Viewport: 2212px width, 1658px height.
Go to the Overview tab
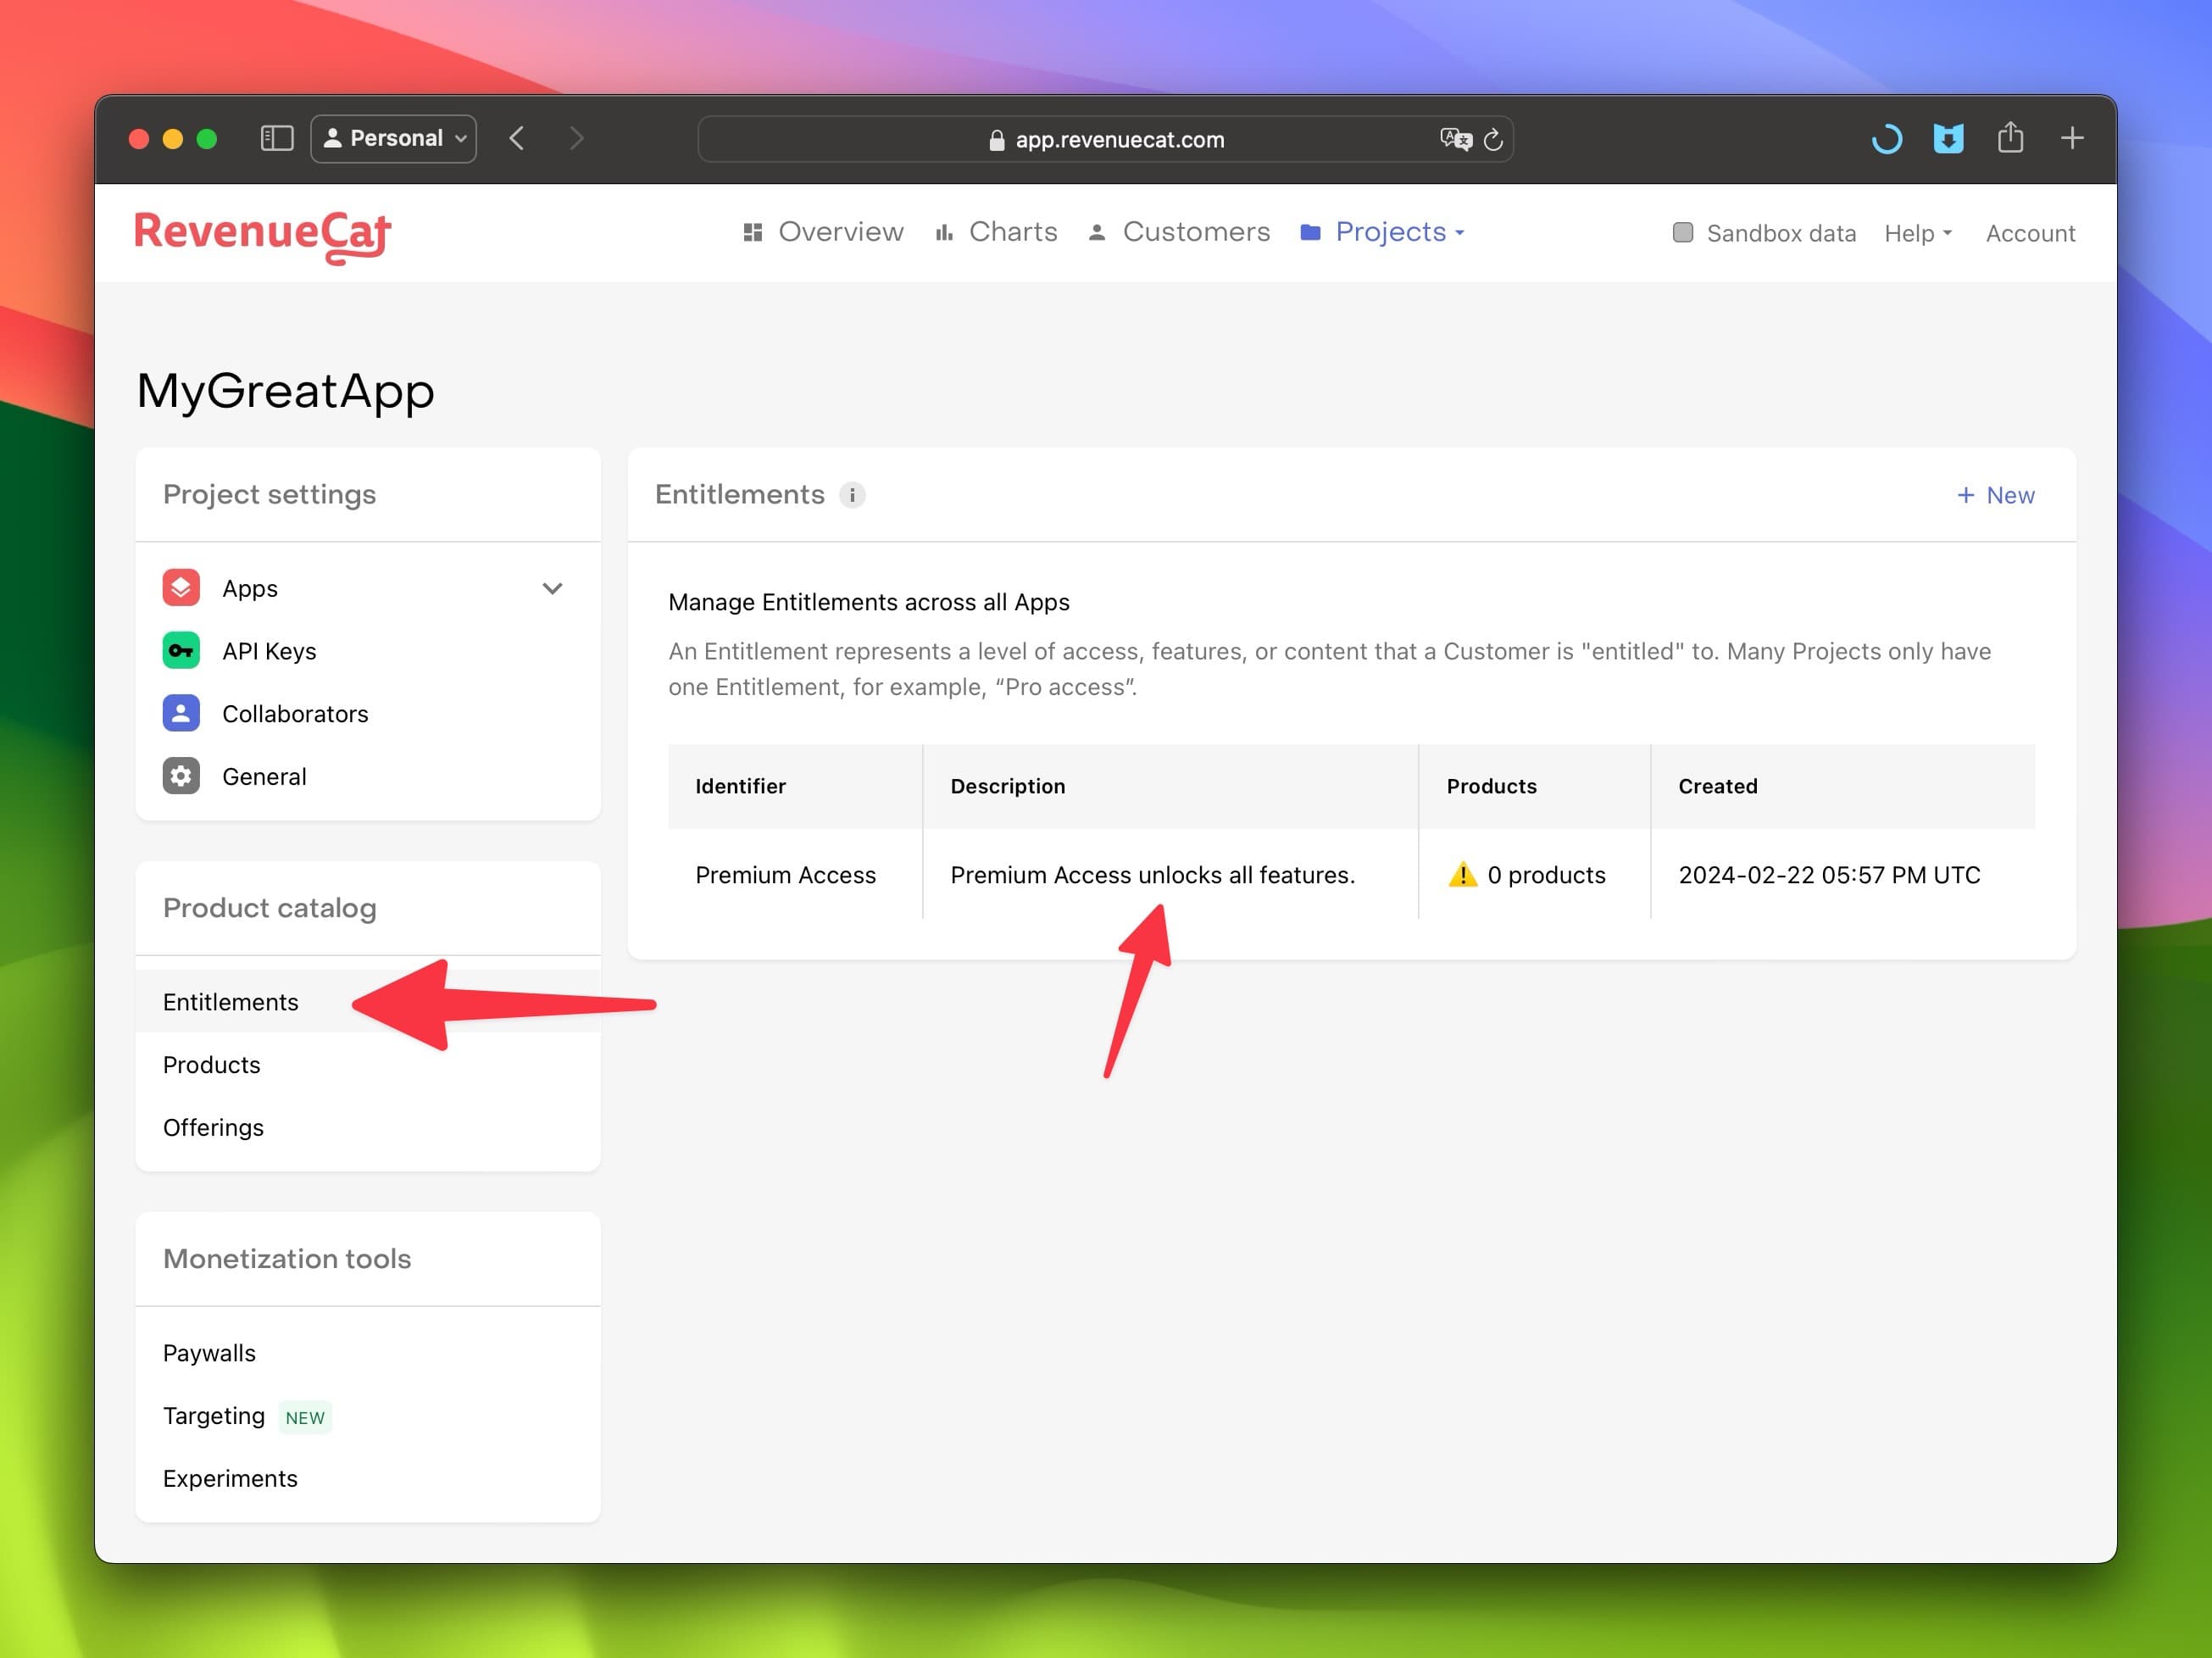click(x=823, y=232)
